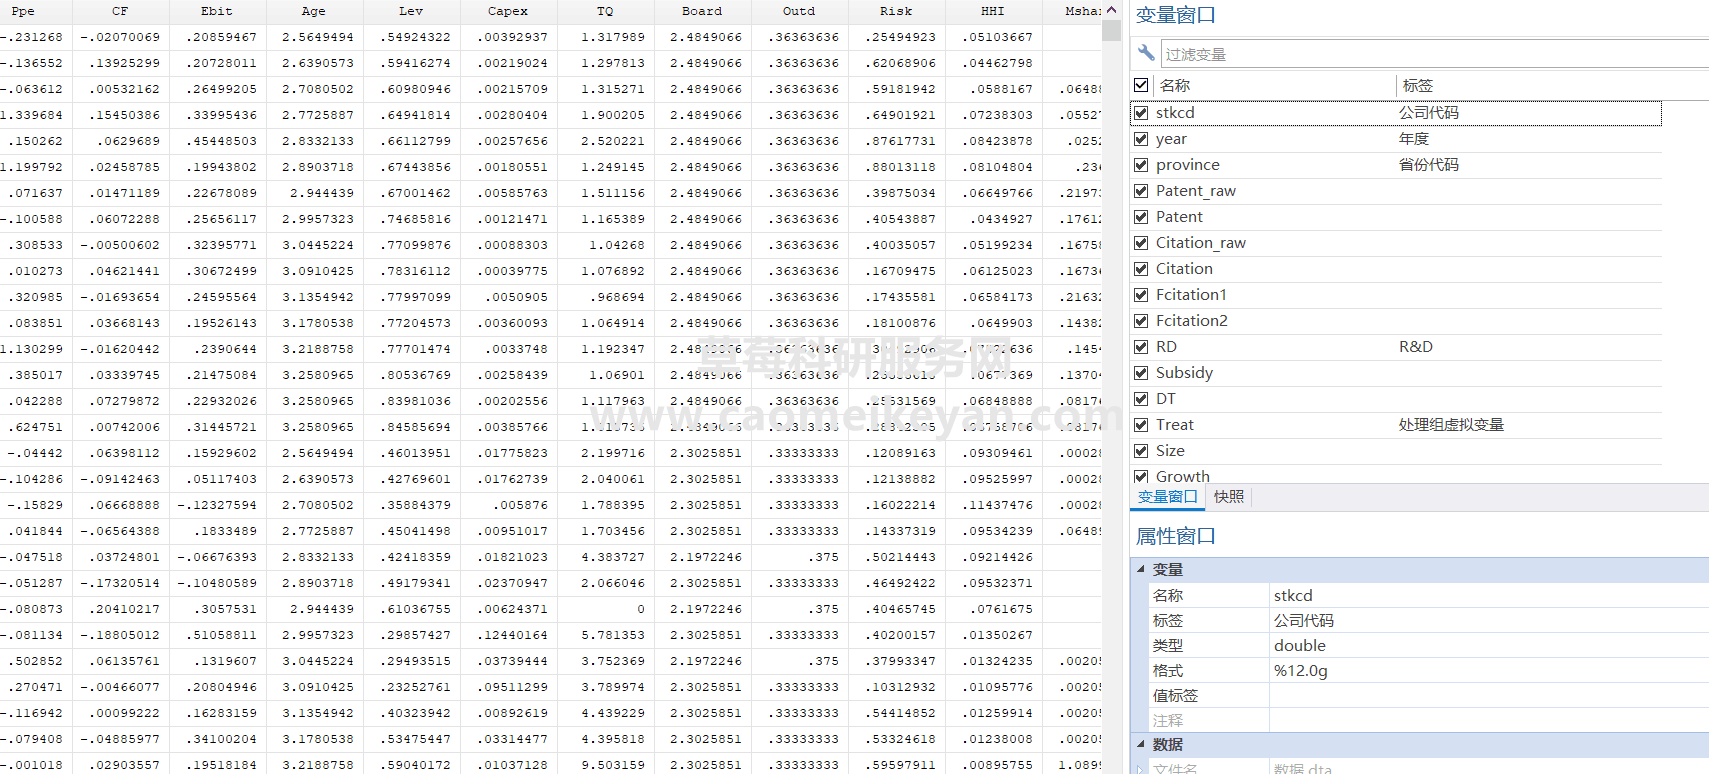
Task: Toggle the Citation variable checkbox
Action: [1141, 269]
